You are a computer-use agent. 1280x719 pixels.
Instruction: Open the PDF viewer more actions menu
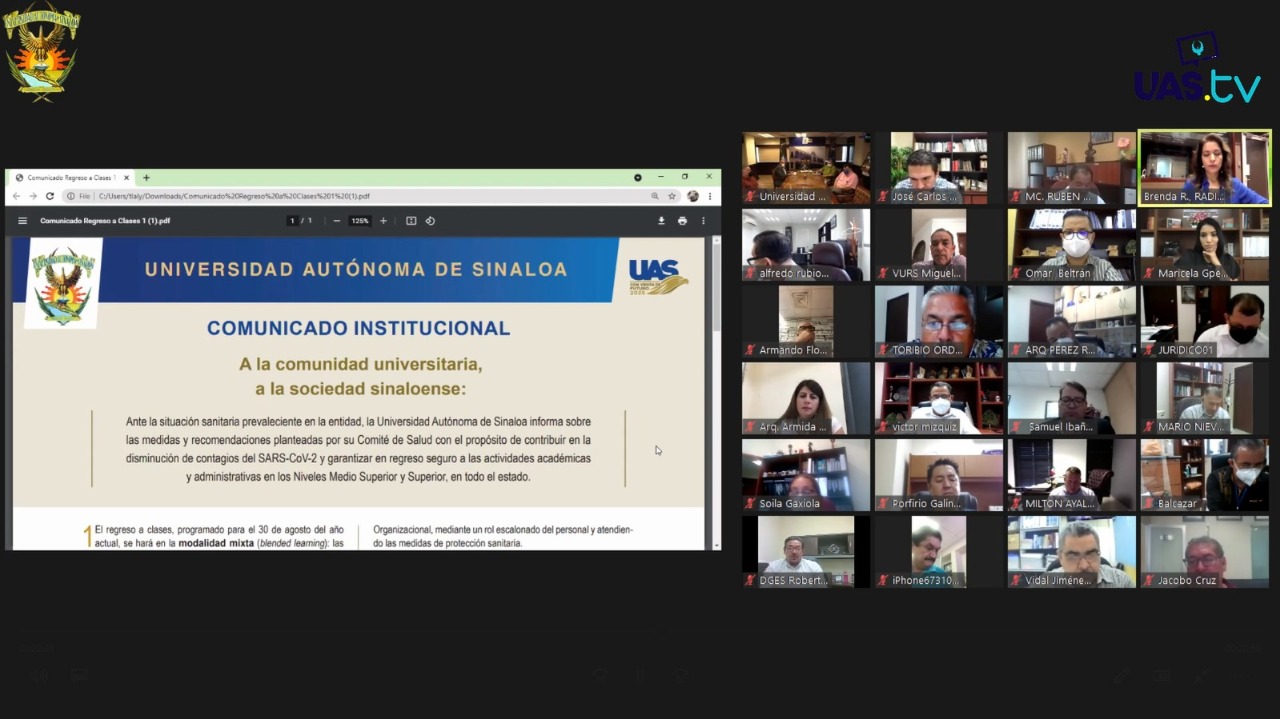703,221
